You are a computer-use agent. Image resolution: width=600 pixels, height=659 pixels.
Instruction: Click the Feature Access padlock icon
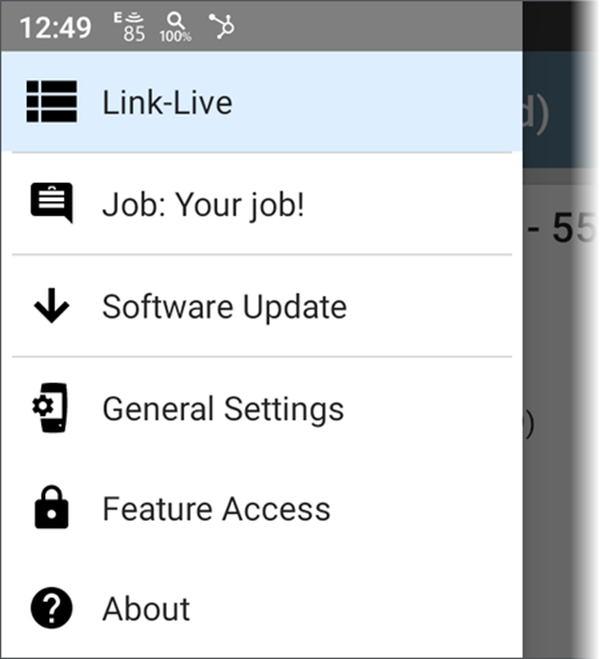coord(51,507)
